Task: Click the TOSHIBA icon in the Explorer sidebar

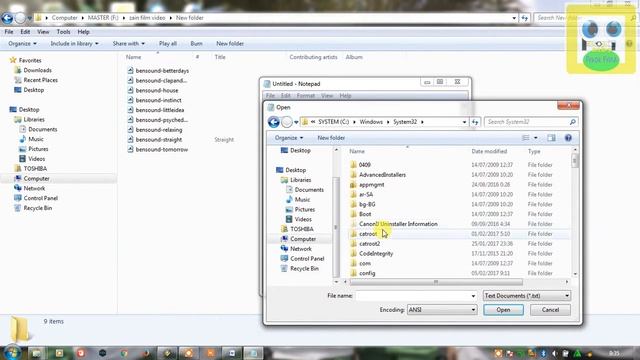Action: click(18, 168)
